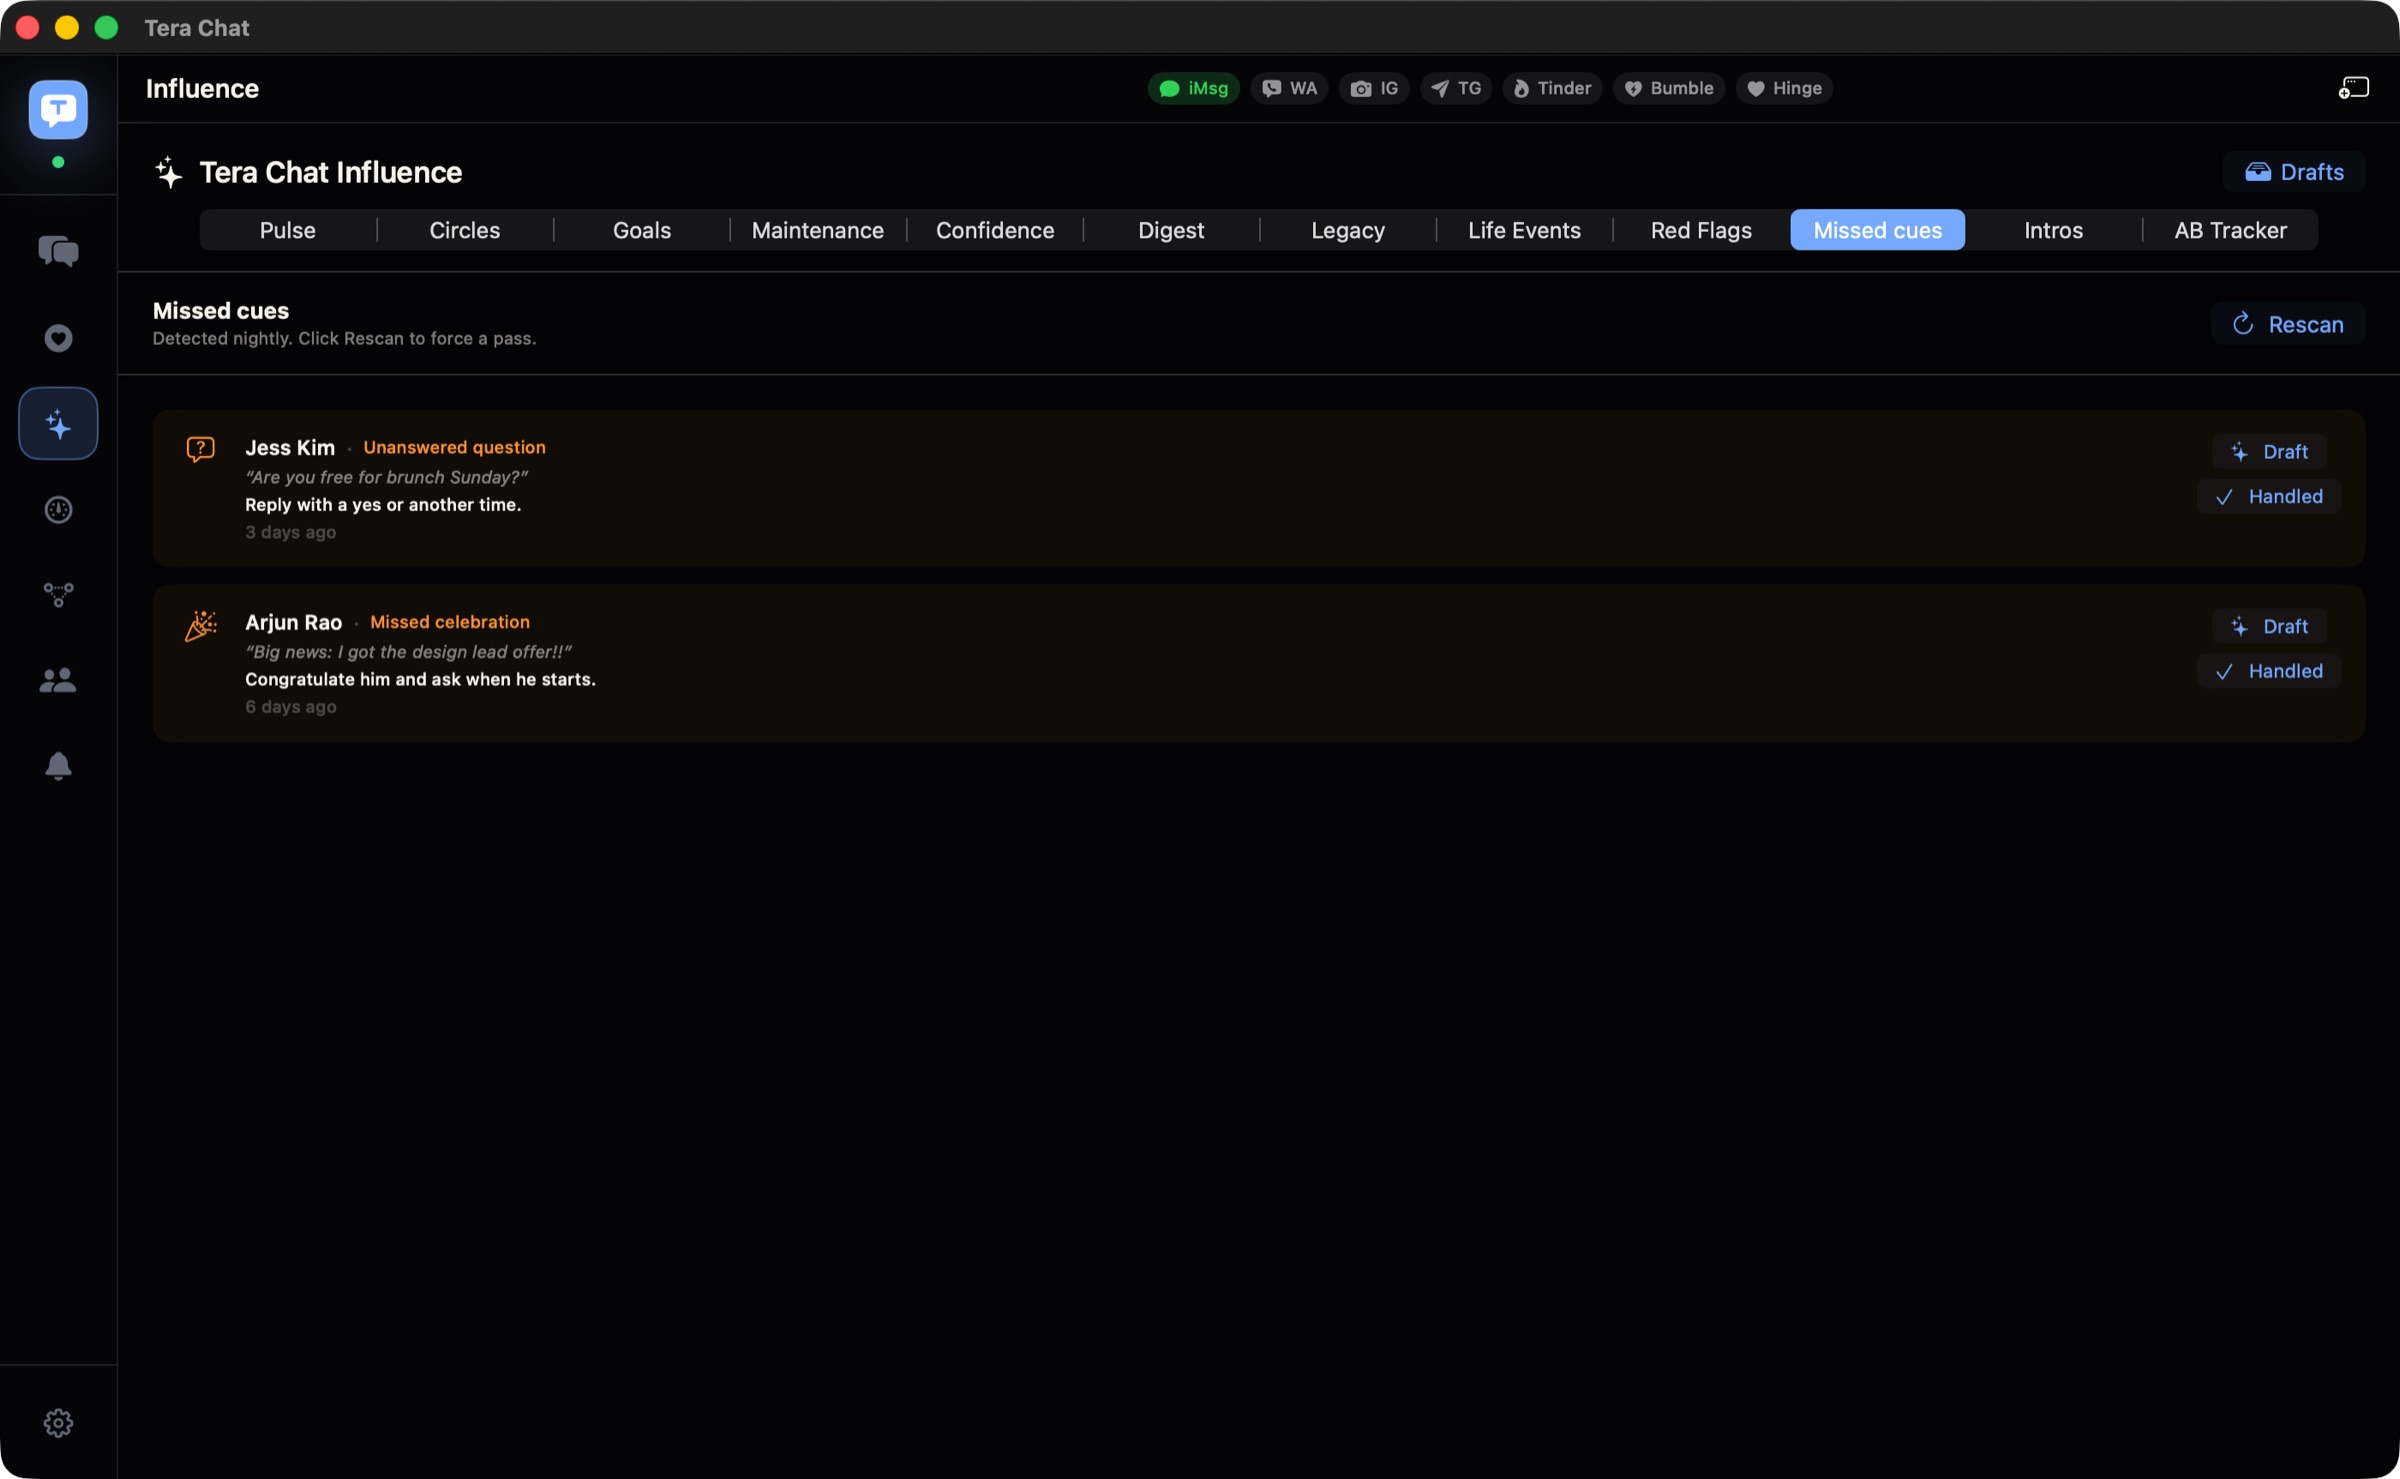Toggle the Bumble platform filter
Image resolution: width=2400 pixels, height=1479 pixels.
[x=1668, y=88]
